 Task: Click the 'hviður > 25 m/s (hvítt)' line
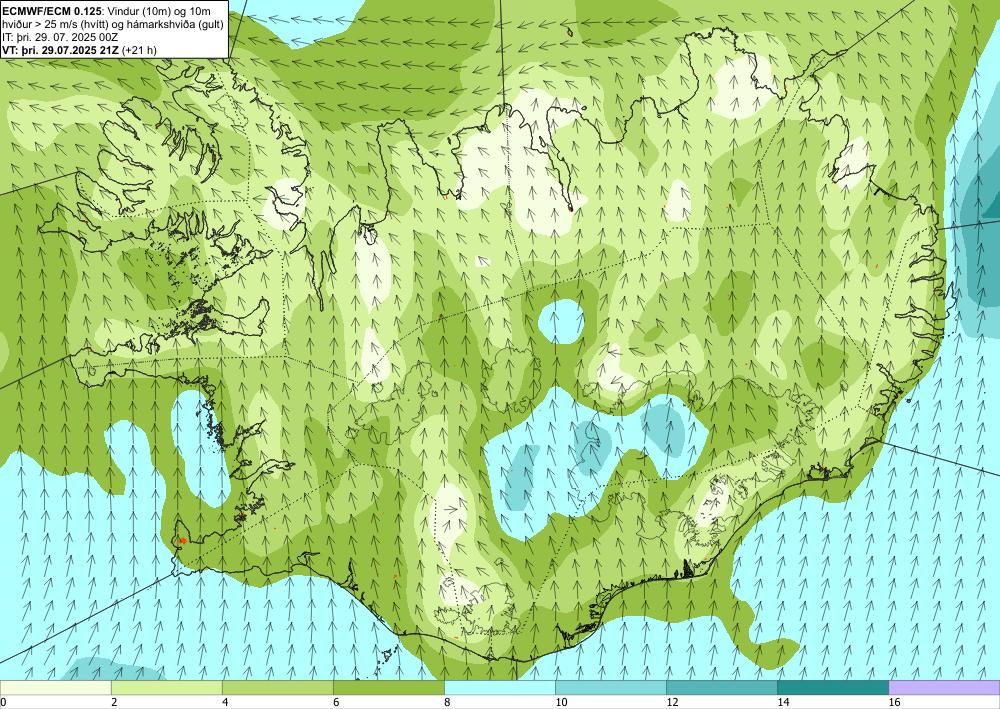tap(112, 23)
